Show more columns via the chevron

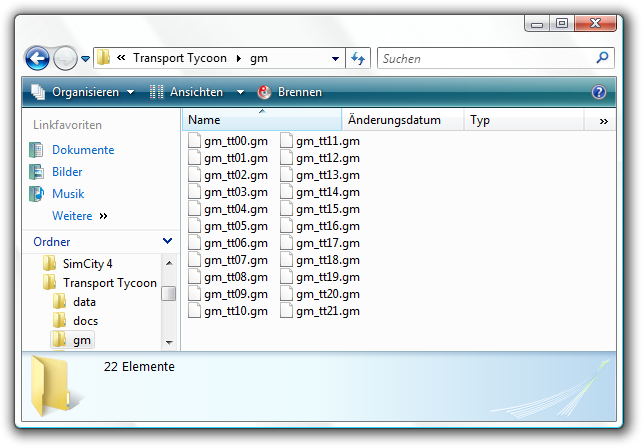coord(604,122)
